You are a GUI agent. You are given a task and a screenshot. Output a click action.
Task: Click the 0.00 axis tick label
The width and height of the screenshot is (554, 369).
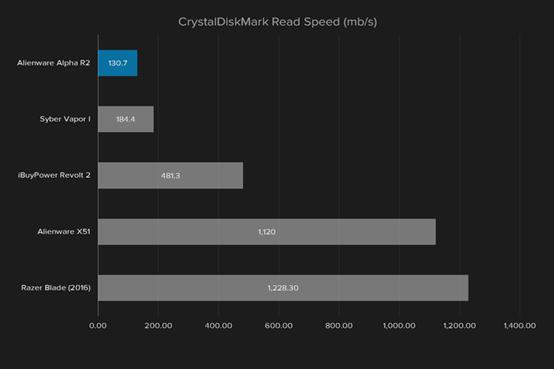click(x=98, y=326)
